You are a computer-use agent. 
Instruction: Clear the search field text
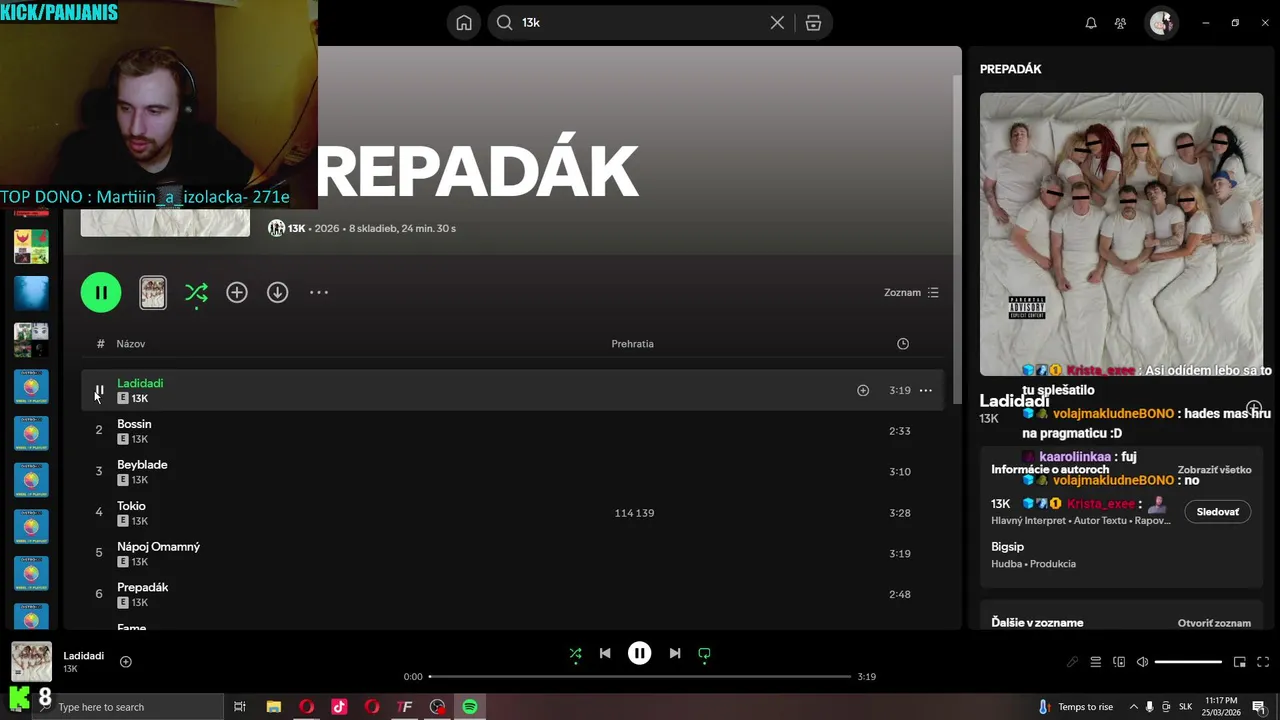[x=777, y=23]
